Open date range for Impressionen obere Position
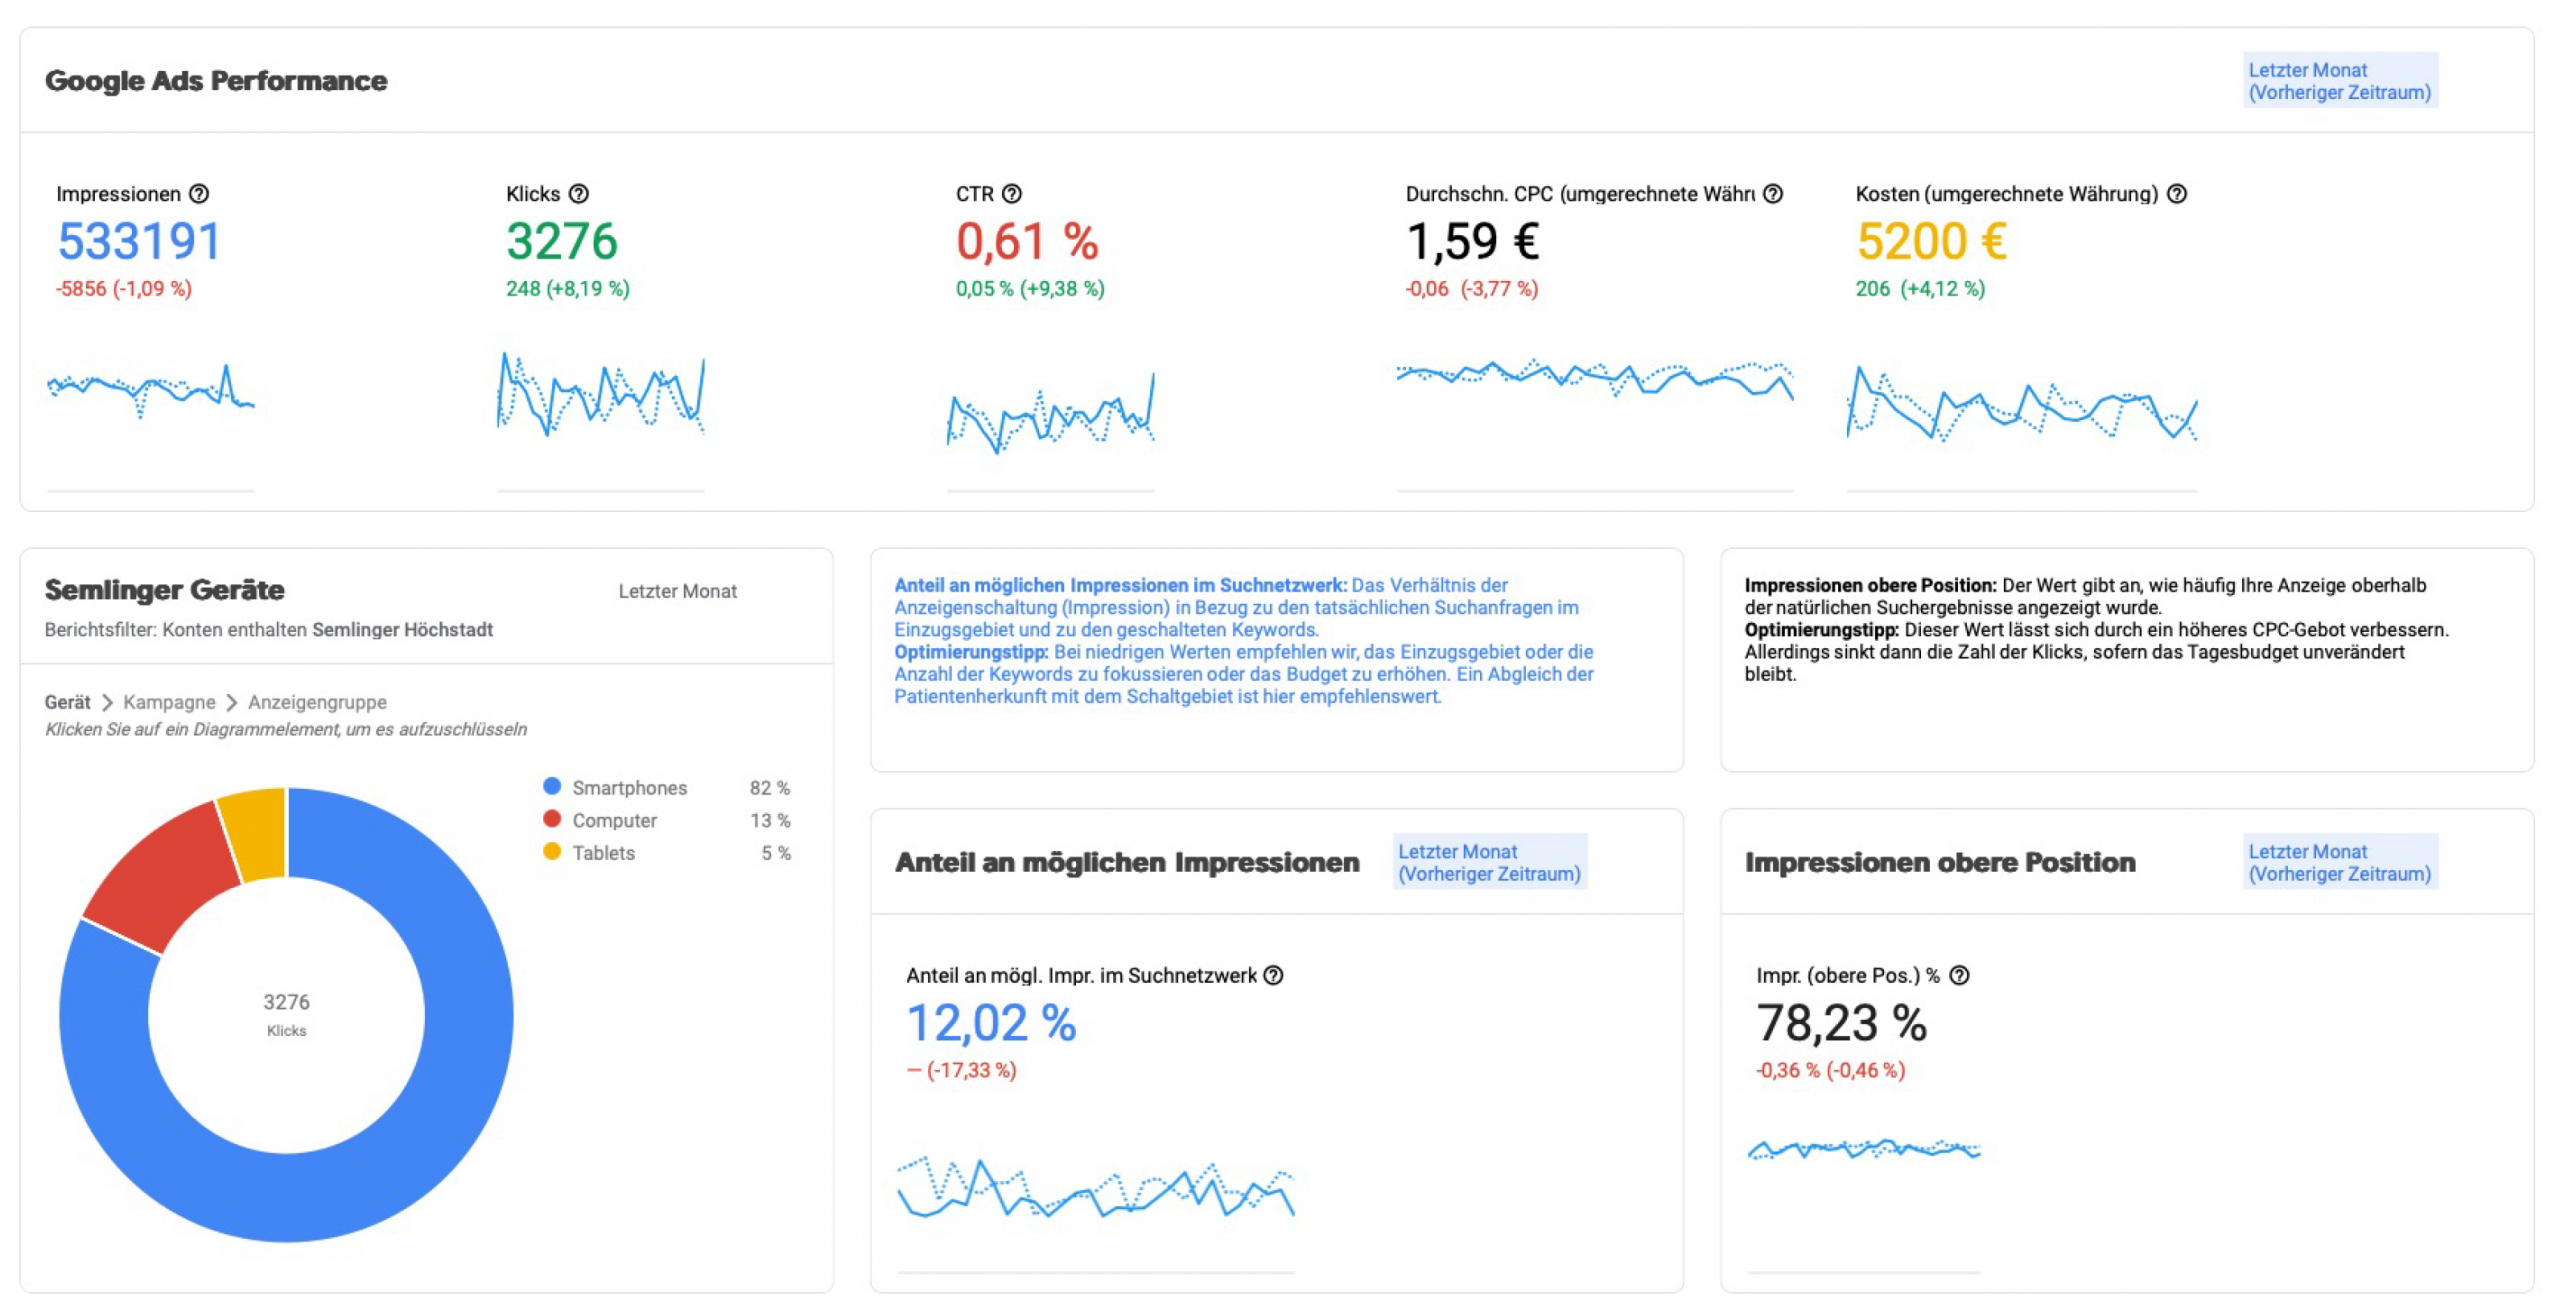 tap(2339, 863)
